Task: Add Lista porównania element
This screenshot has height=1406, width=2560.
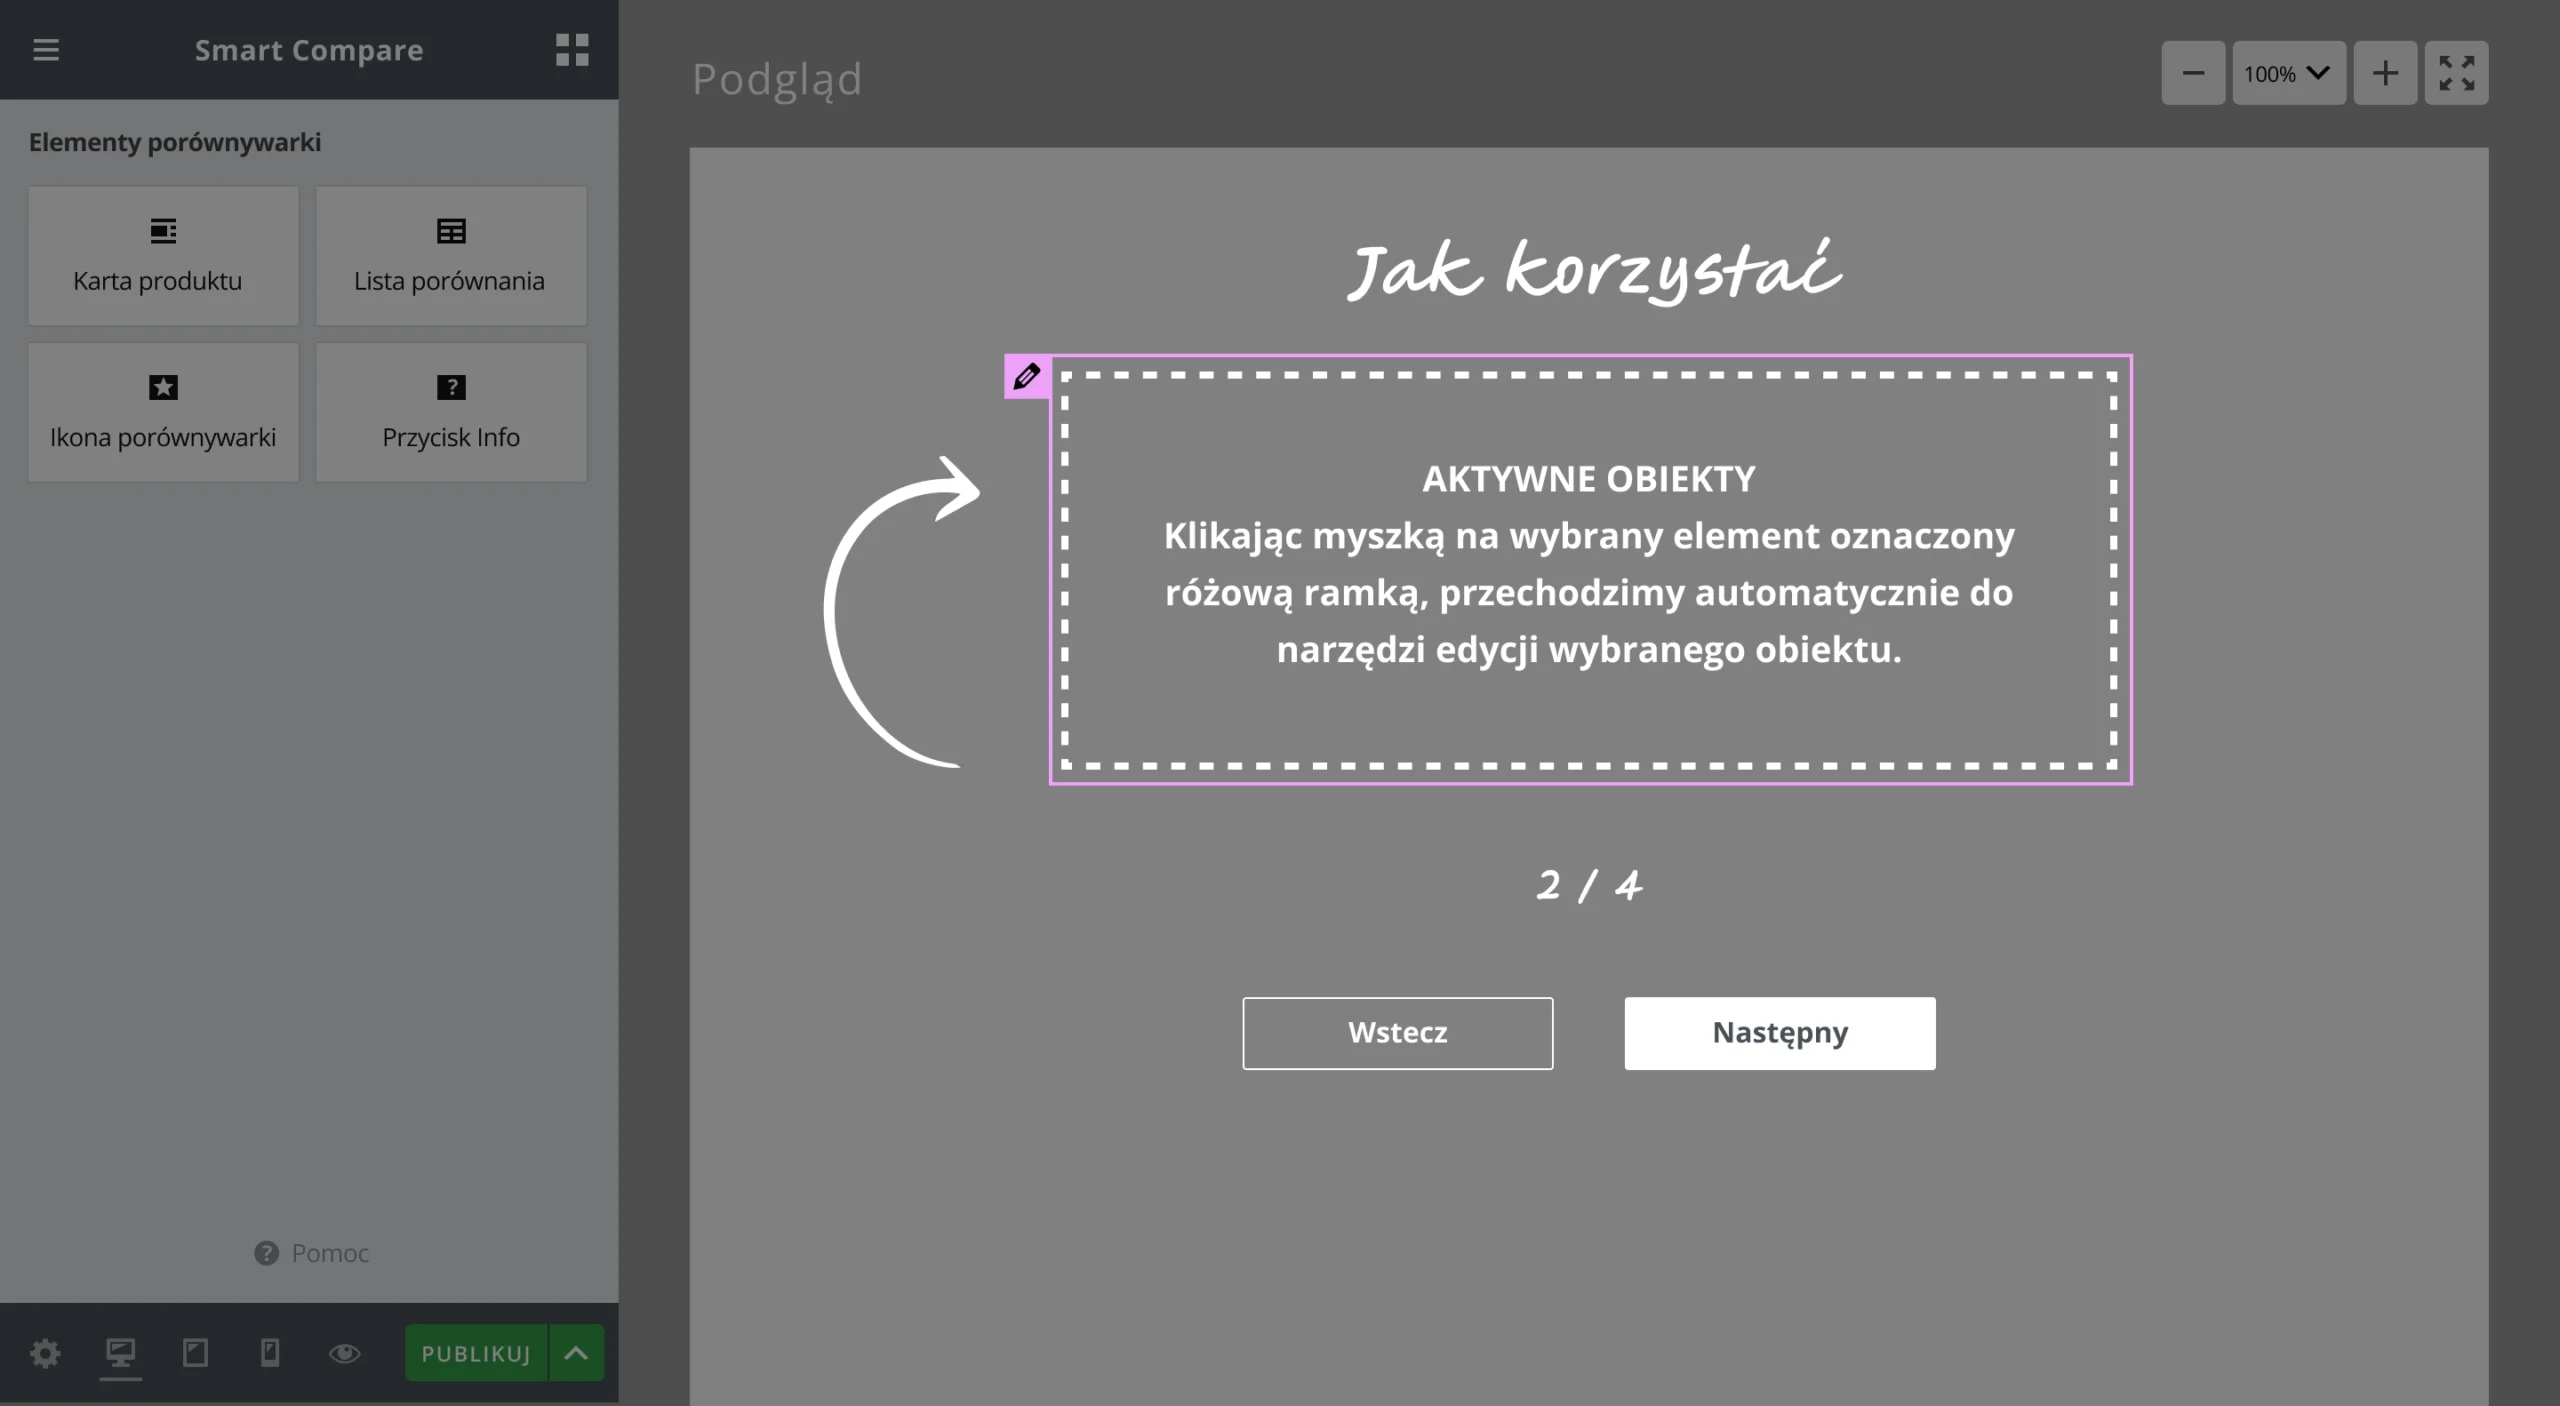Action: (x=451, y=256)
